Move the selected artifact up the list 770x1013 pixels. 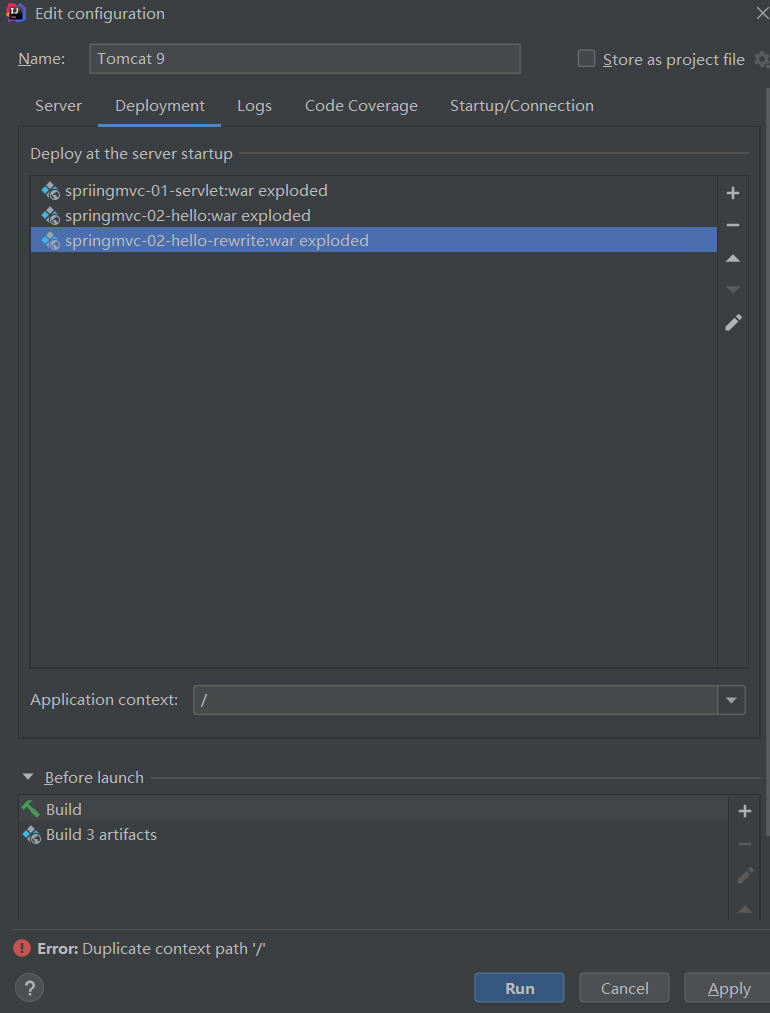click(733, 257)
